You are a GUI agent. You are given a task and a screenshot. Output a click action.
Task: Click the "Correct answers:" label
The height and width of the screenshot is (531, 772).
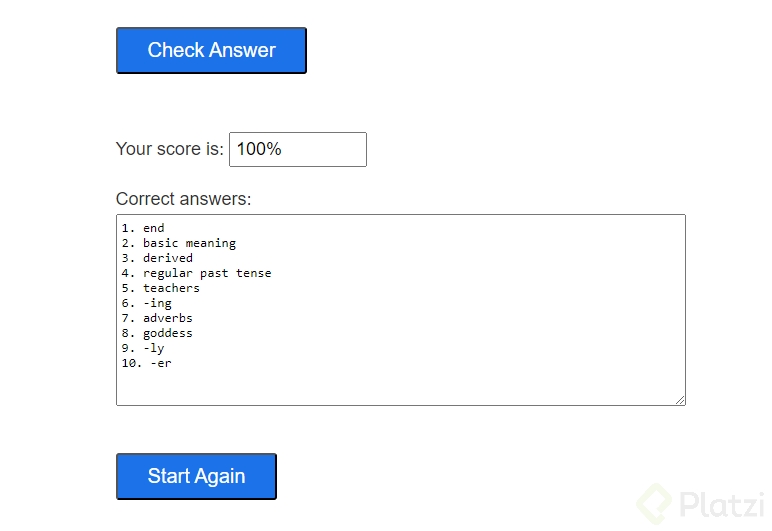coord(183,199)
